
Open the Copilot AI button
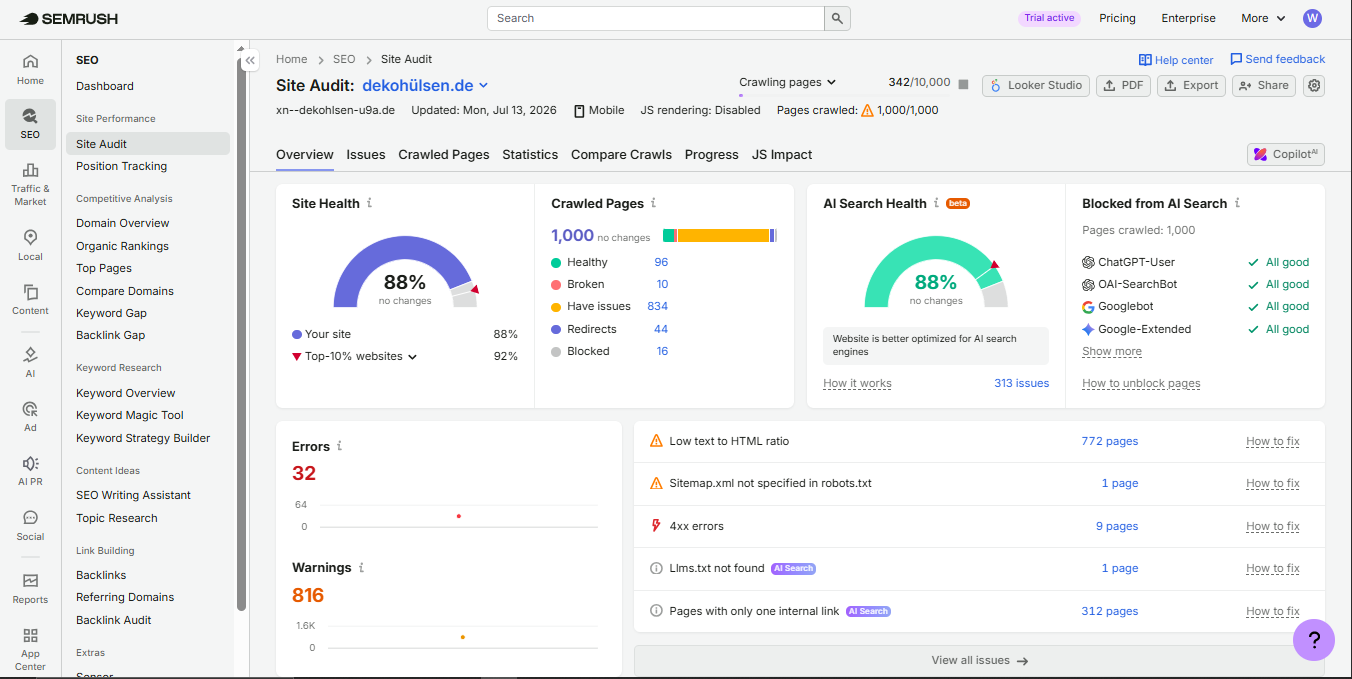pos(1286,154)
